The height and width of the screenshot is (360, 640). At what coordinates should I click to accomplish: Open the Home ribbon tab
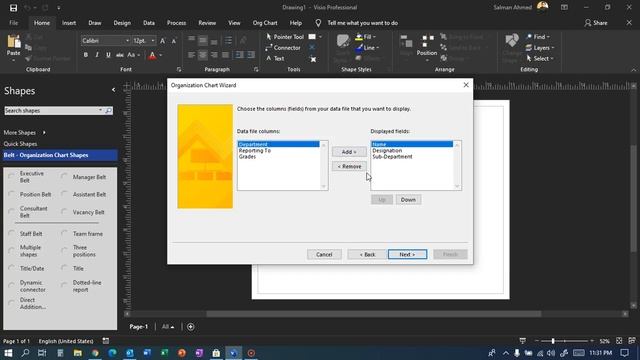pyautogui.click(x=42, y=23)
